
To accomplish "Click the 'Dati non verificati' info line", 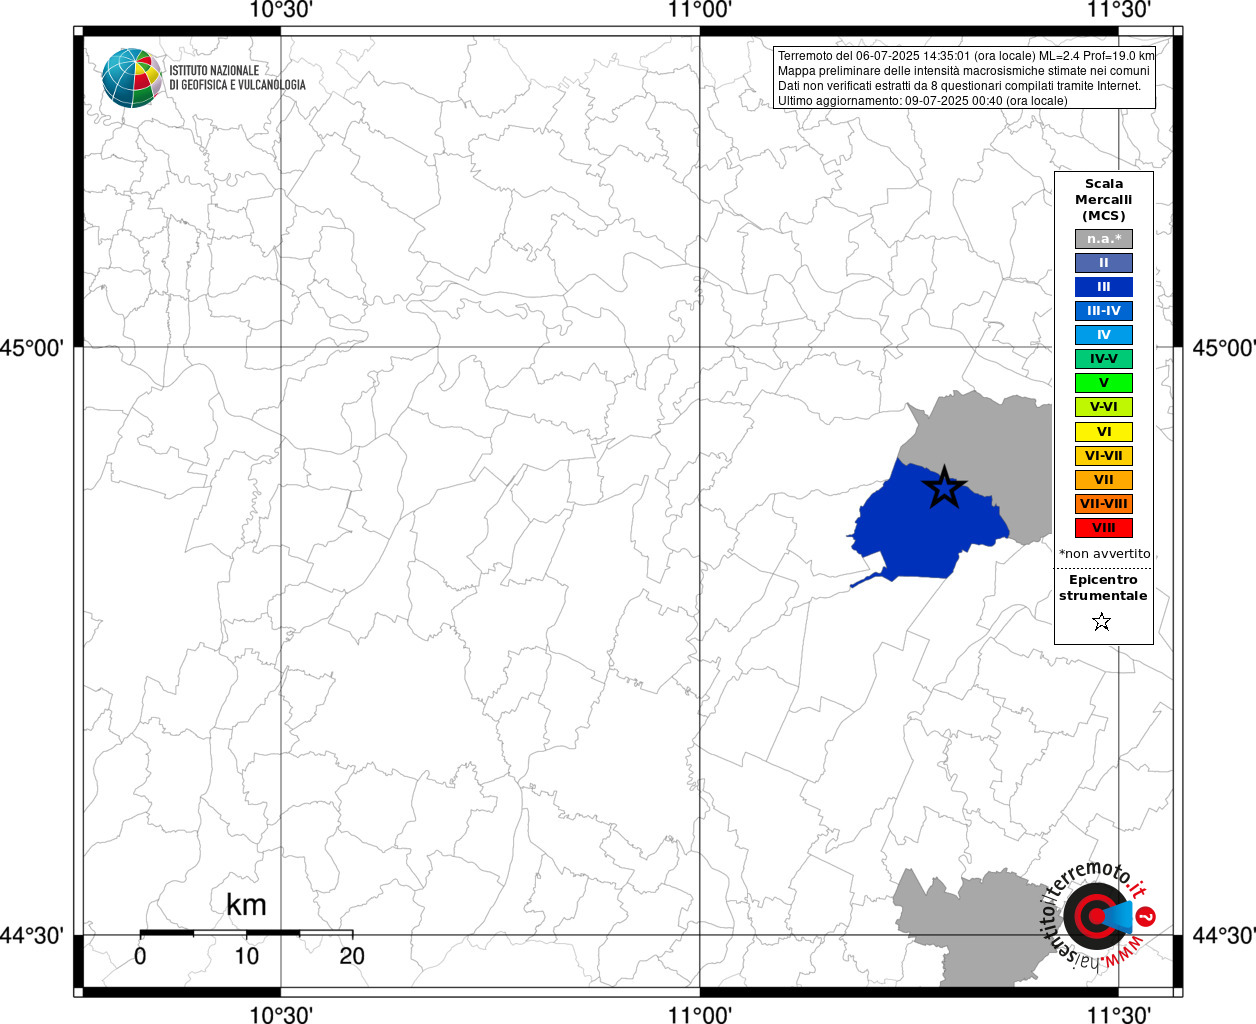I will [959, 86].
